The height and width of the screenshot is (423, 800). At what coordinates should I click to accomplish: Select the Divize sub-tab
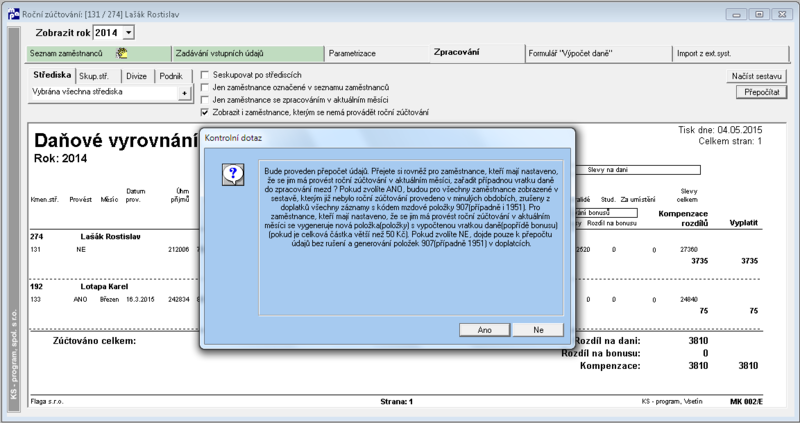pos(137,76)
